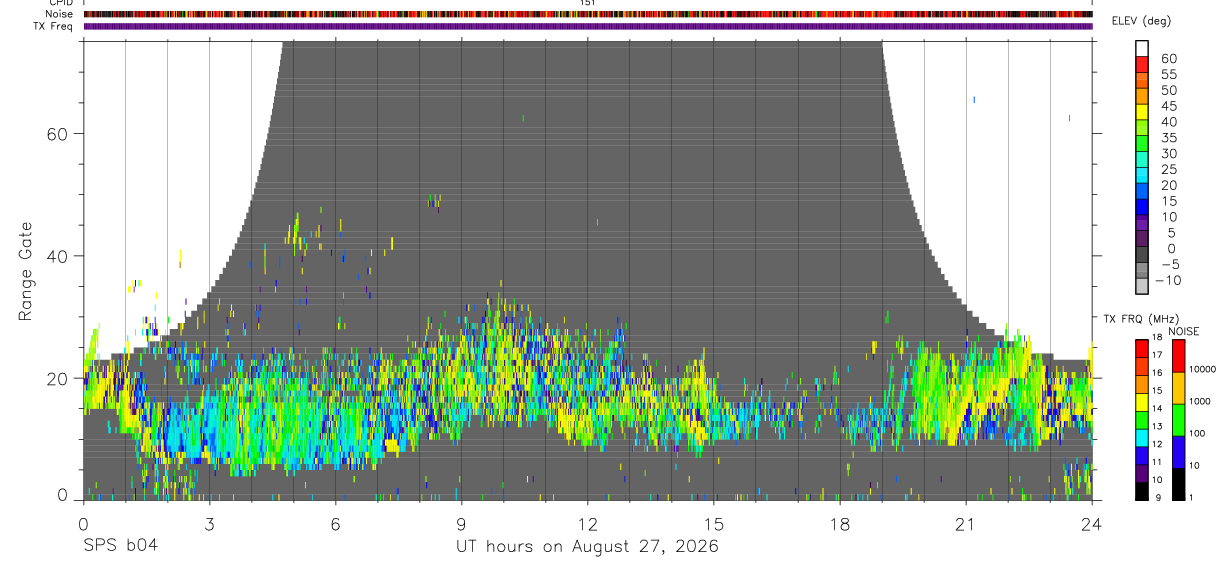Click the SPS b04 radar label
Image resolution: width=1228 pixels, height=567 pixels.
(120, 546)
